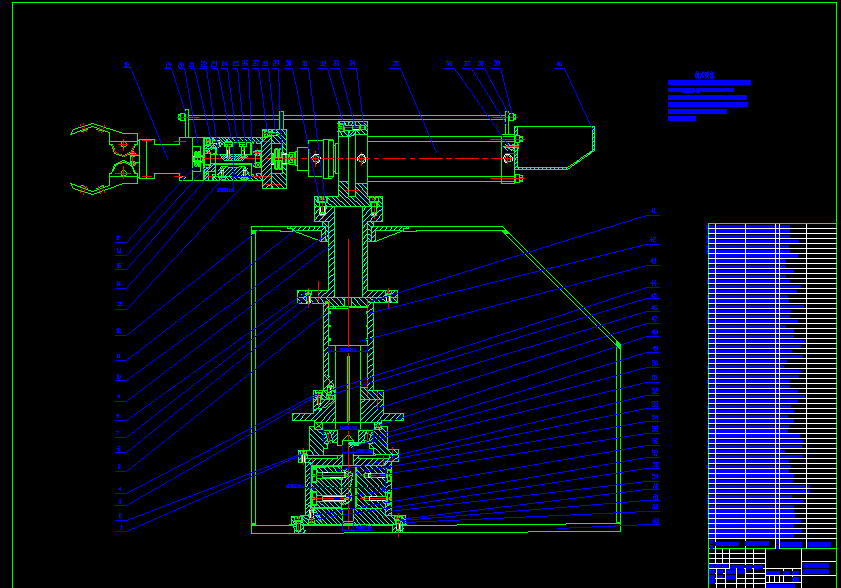The width and height of the screenshot is (841, 588).
Task: Select part callout number 19
Action: click(x=168, y=65)
